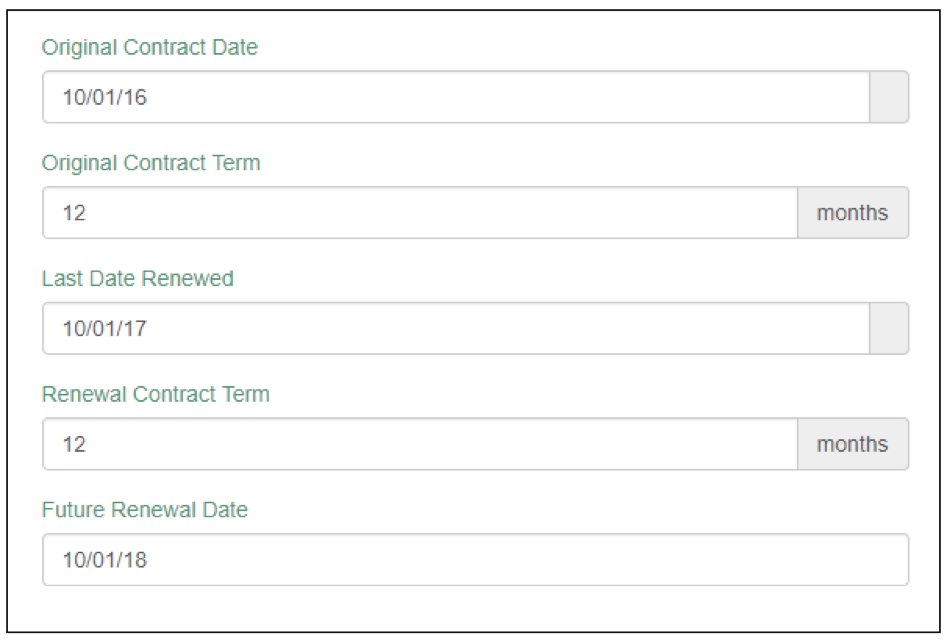Click the Original Contract Term label
Viewport: 947px width, 644px height.
coord(151,163)
